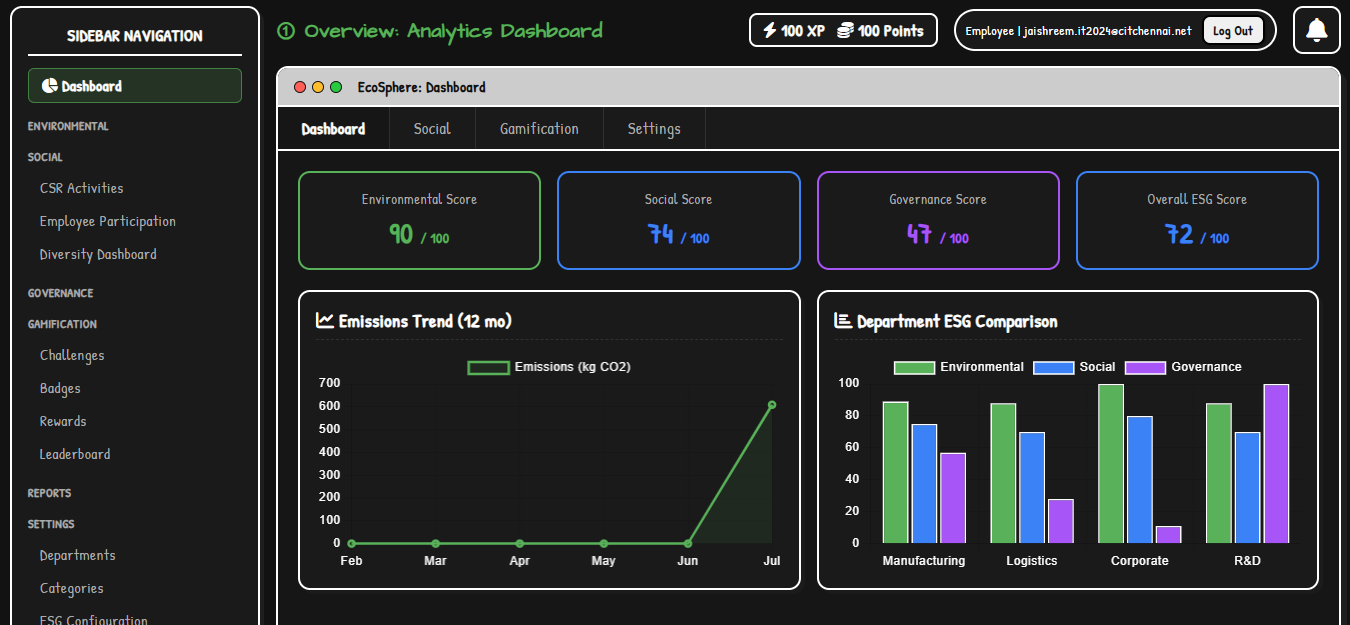Expand the GOVERNANCE sidebar section
Viewport: 1350px width, 625px height.
tap(61, 294)
